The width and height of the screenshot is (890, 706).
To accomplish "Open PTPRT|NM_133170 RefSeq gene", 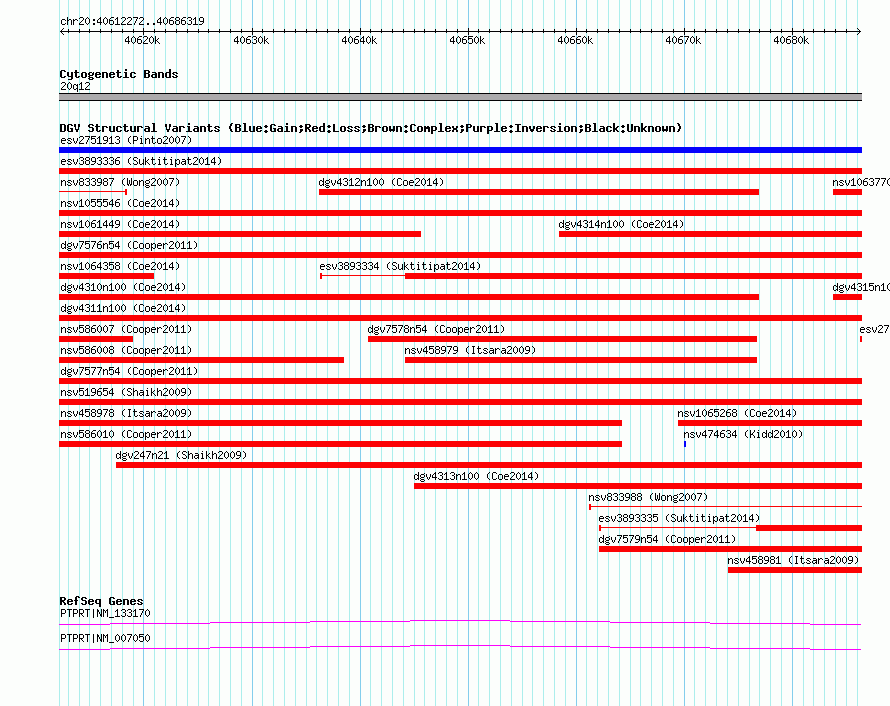I will tap(106, 613).
